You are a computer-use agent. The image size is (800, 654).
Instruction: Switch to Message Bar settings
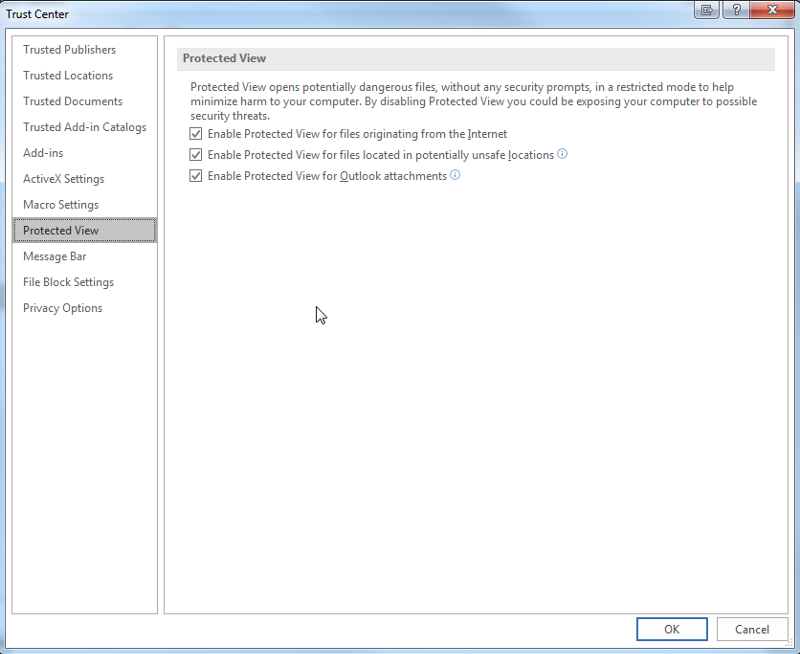point(55,256)
